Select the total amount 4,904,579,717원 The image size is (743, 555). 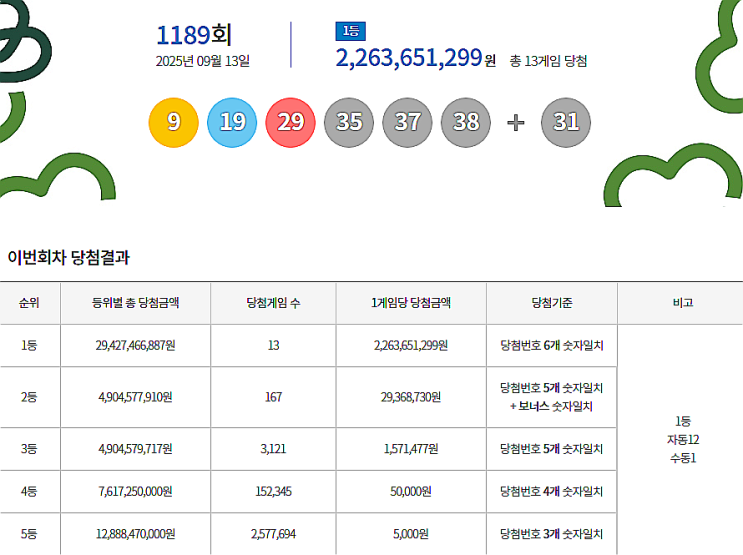tap(136, 448)
